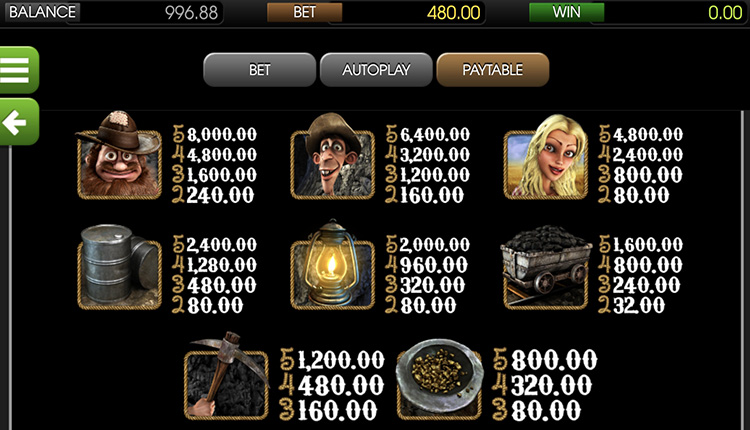Image resolution: width=750 pixels, height=430 pixels.
Task: Click the coal mine cart symbol
Action: click(546, 268)
